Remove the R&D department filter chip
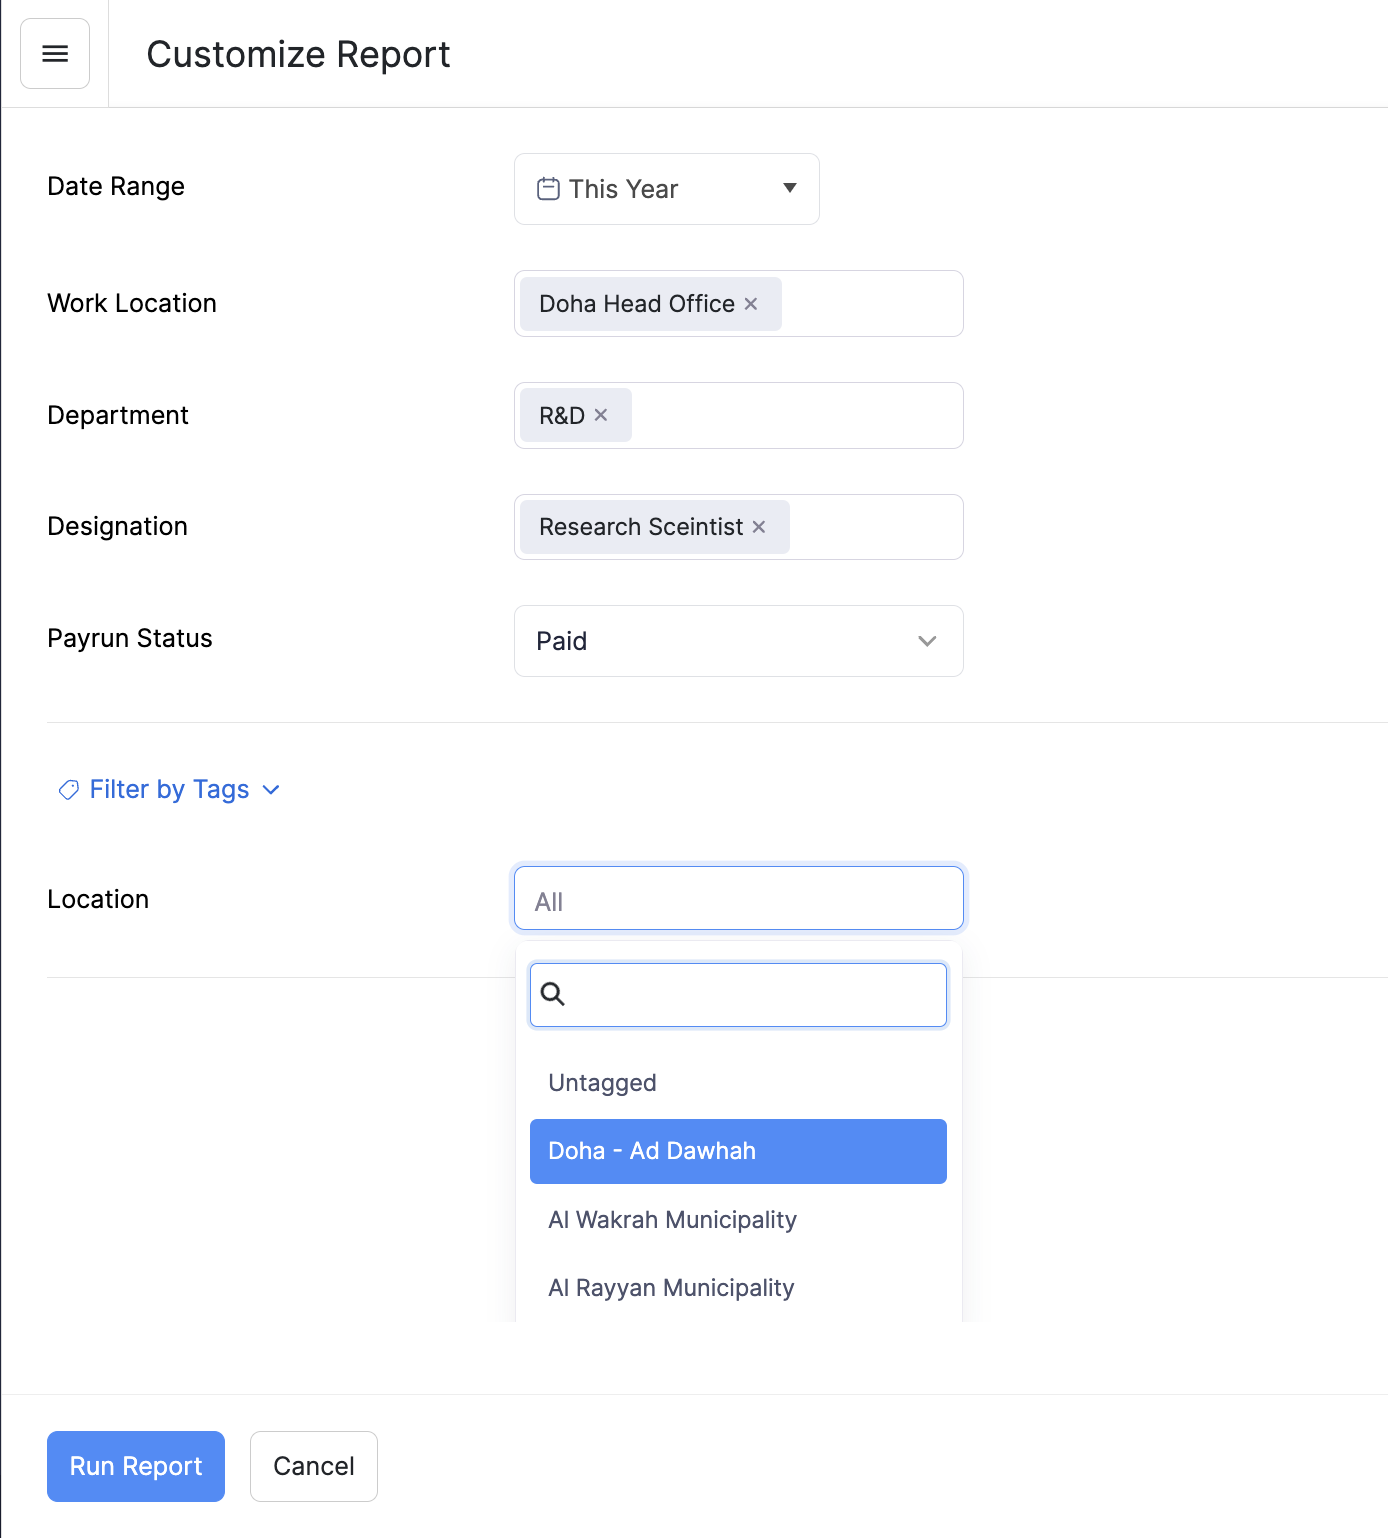Viewport: 1388px width, 1538px height. coord(602,414)
